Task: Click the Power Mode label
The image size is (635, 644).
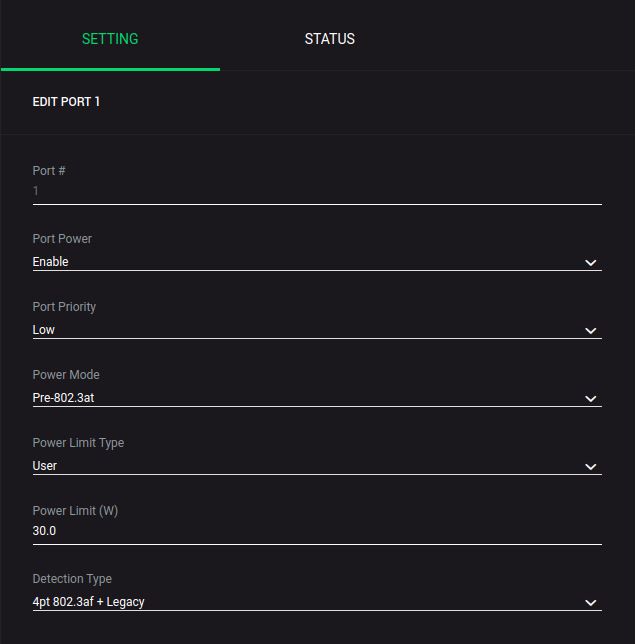Action: tap(66, 375)
